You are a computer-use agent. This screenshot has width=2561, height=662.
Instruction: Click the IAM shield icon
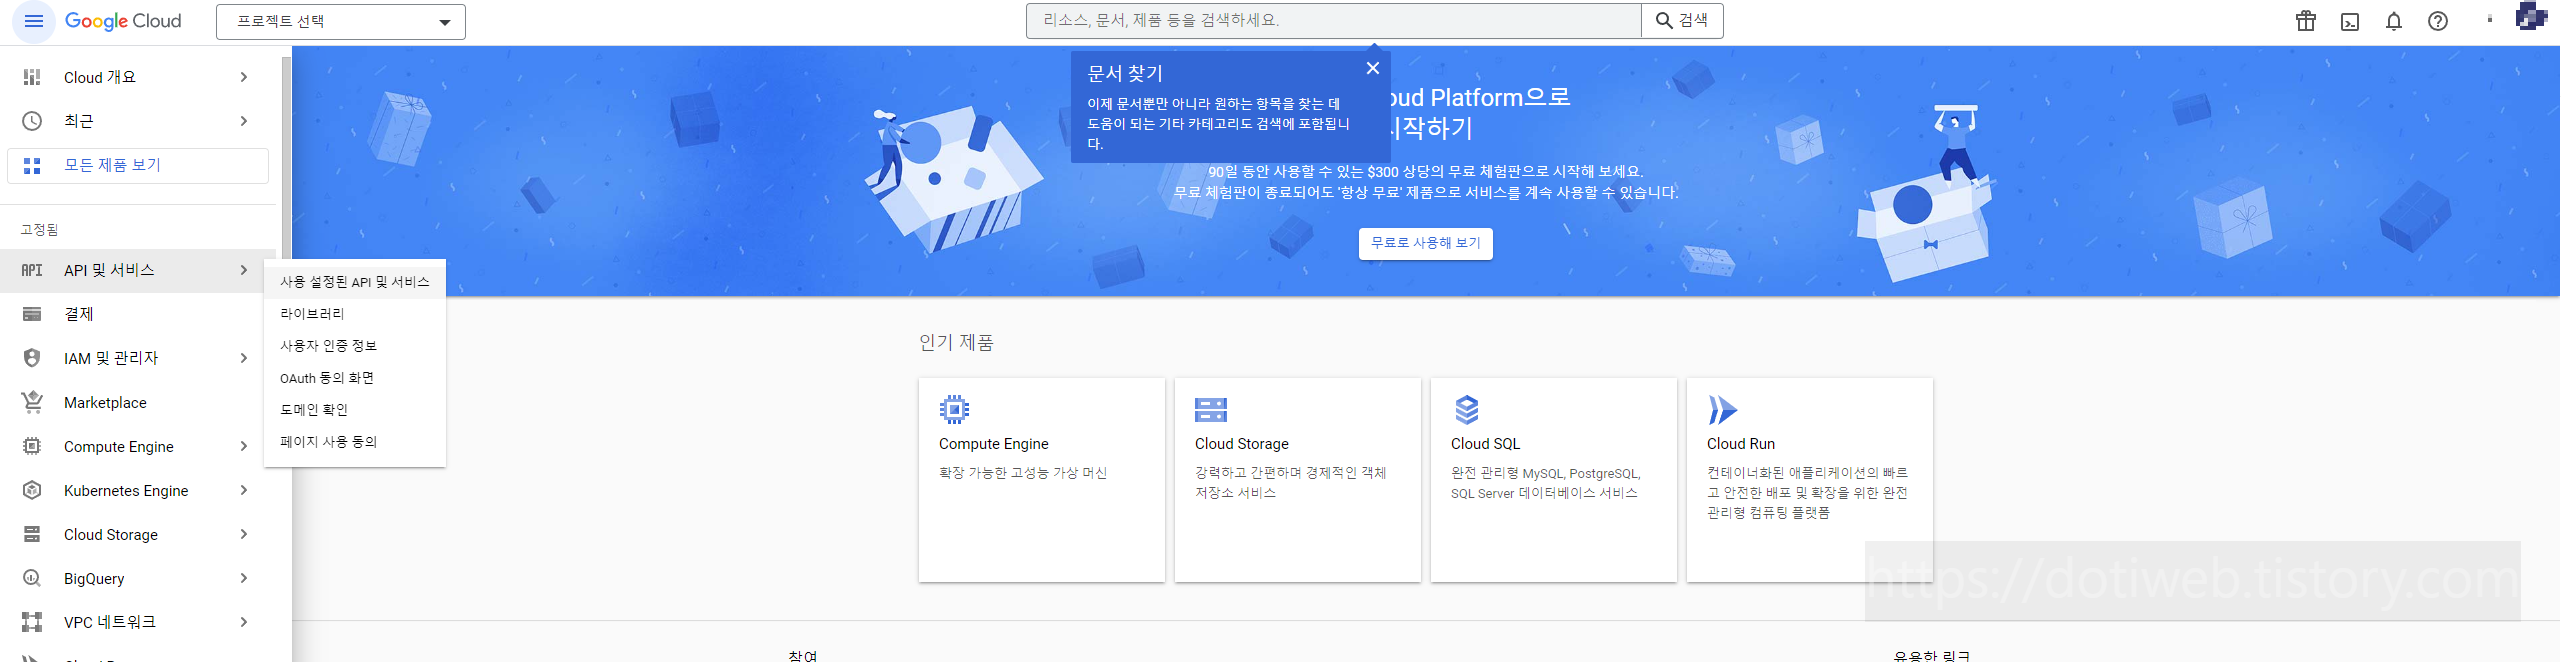32,358
